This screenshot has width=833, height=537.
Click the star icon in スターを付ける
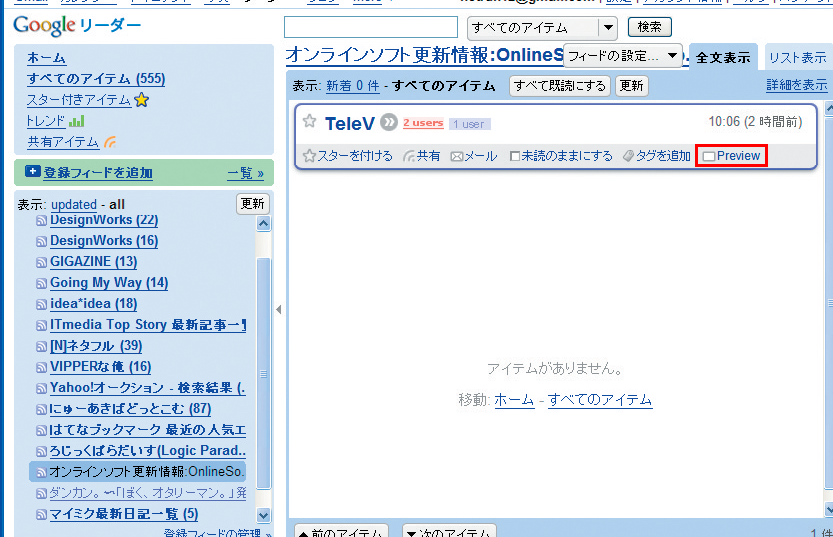click(x=309, y=156)
